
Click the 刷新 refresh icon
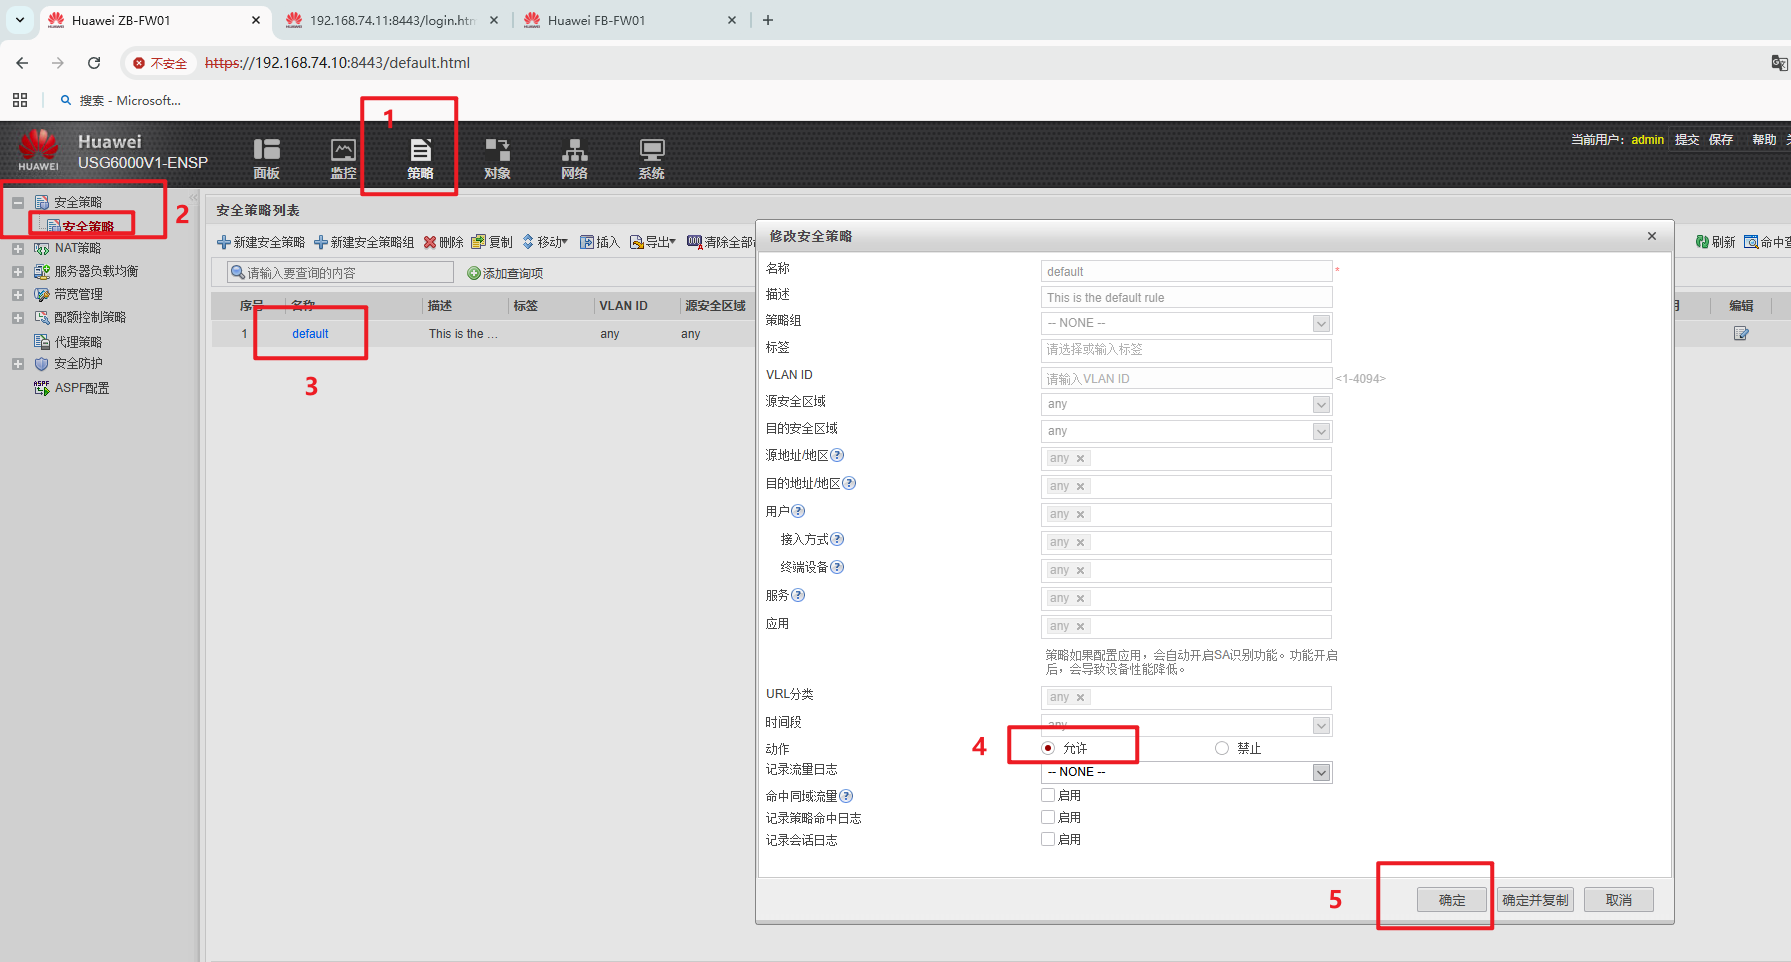pyautogui.click(x=1702, y=242)
